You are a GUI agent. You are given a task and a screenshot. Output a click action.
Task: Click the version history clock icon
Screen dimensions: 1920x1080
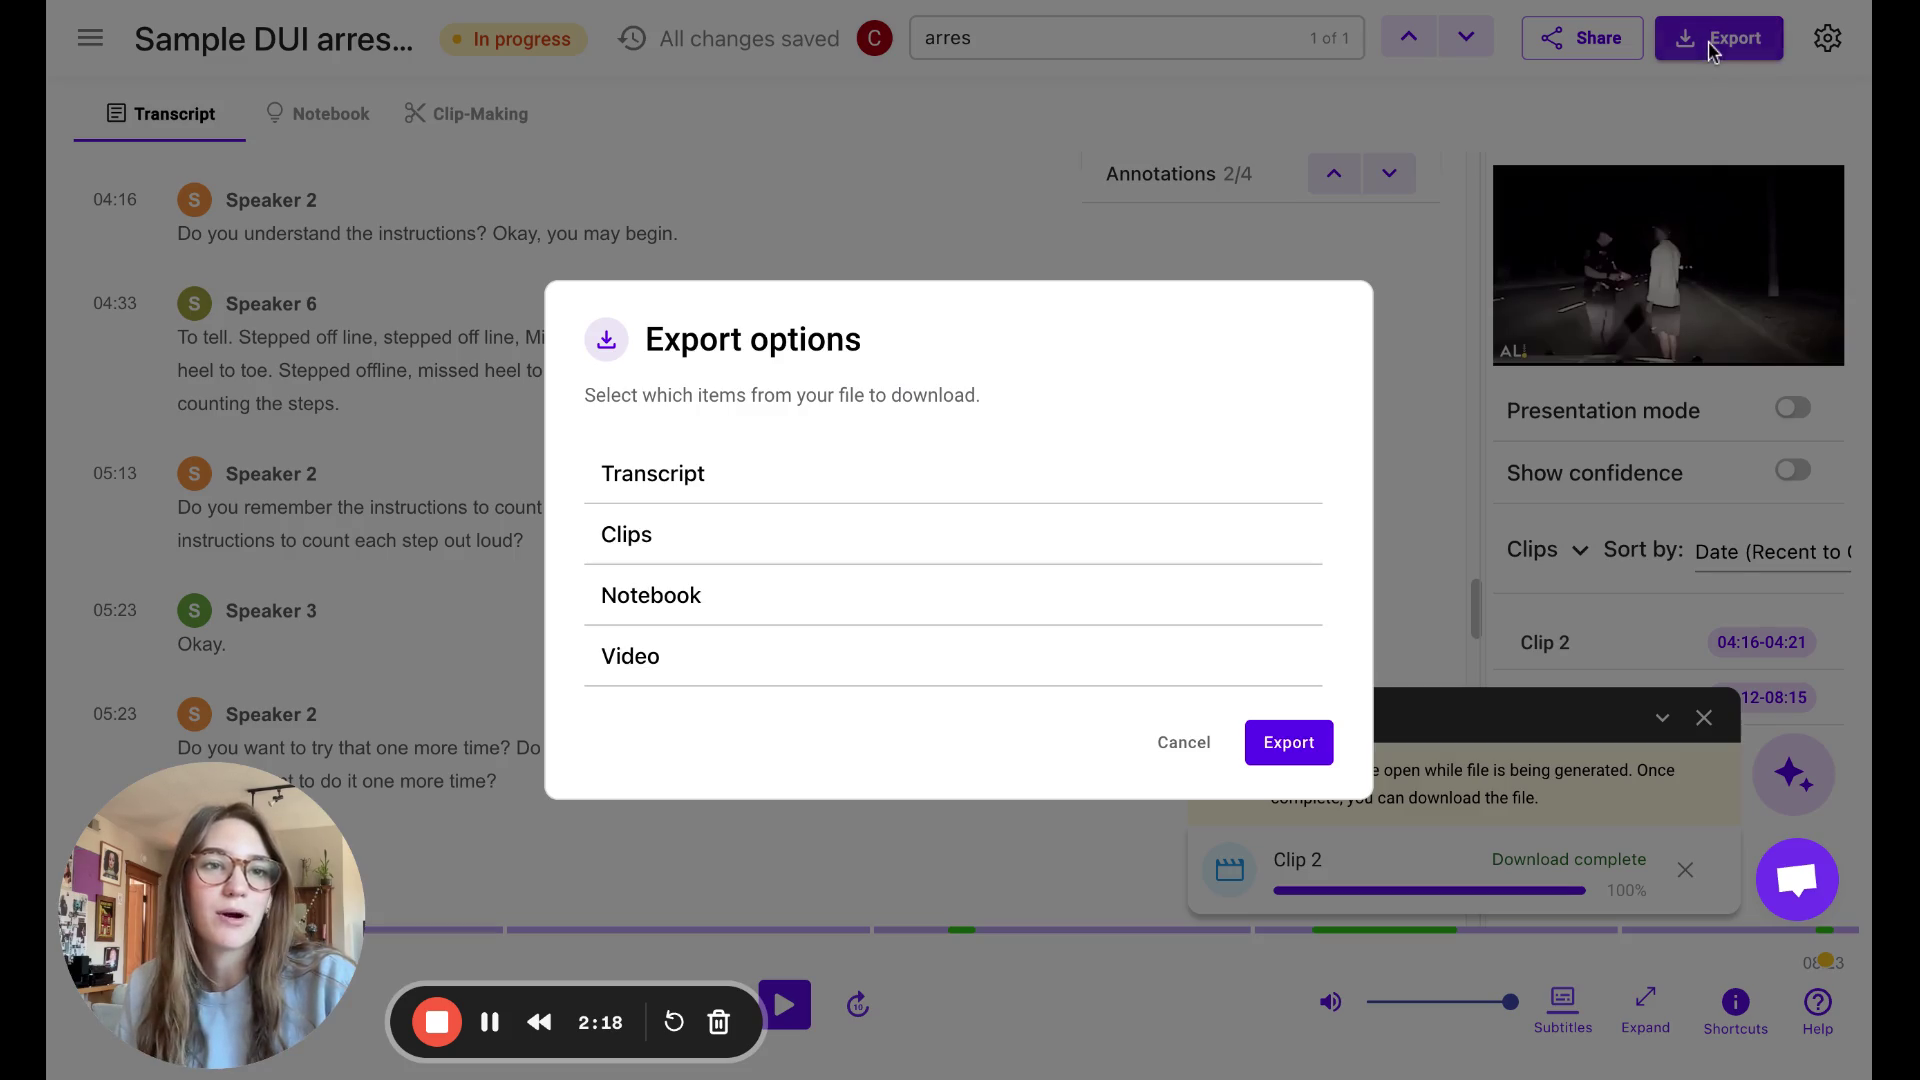click(x=632, y=38)
